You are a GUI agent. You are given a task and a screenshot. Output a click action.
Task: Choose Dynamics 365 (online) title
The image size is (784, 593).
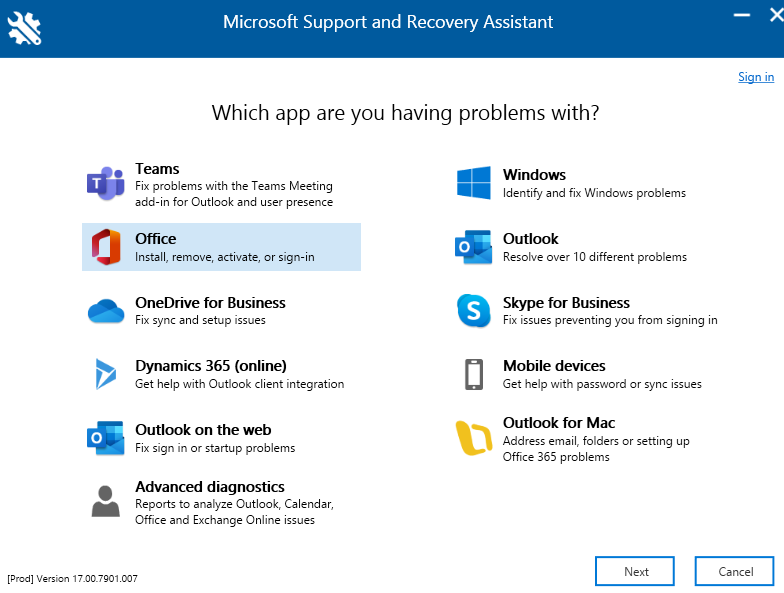coord(210,366)
